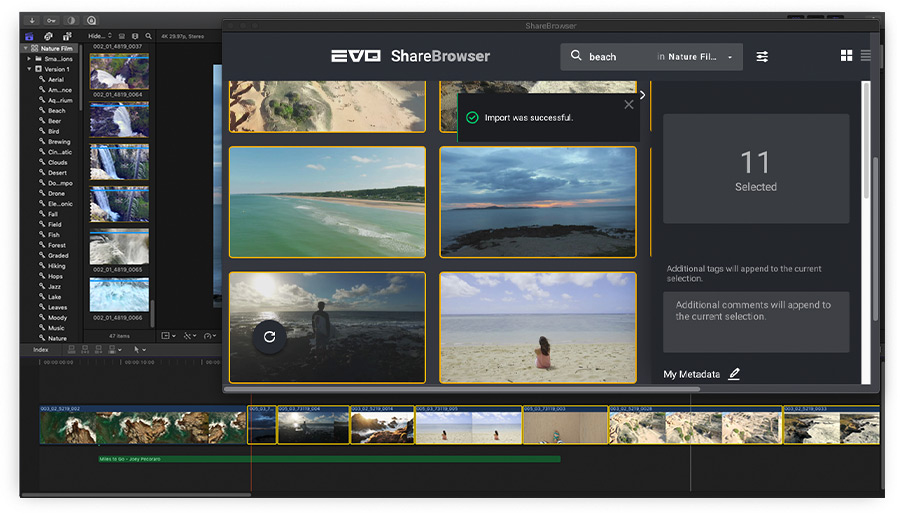Screen dimensions: 900x514
Task: Click the green success checkmark icon
Action: pos(472,118)
